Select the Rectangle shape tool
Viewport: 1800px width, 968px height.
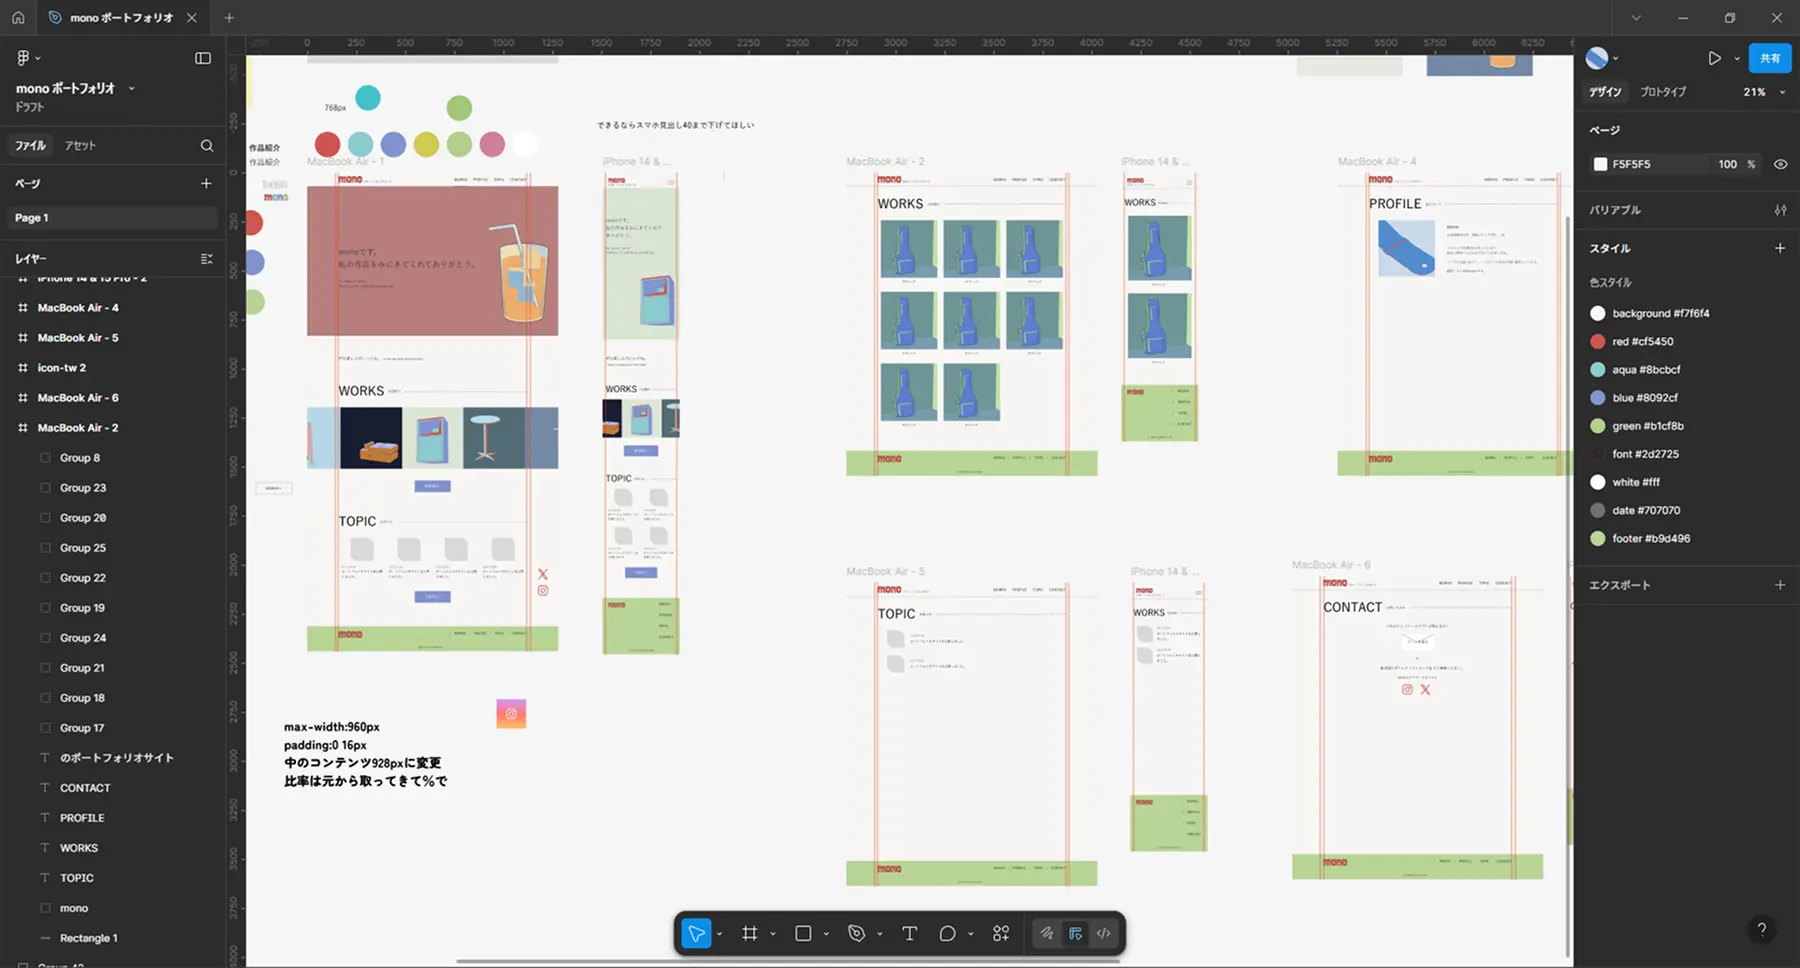(803, 933)
